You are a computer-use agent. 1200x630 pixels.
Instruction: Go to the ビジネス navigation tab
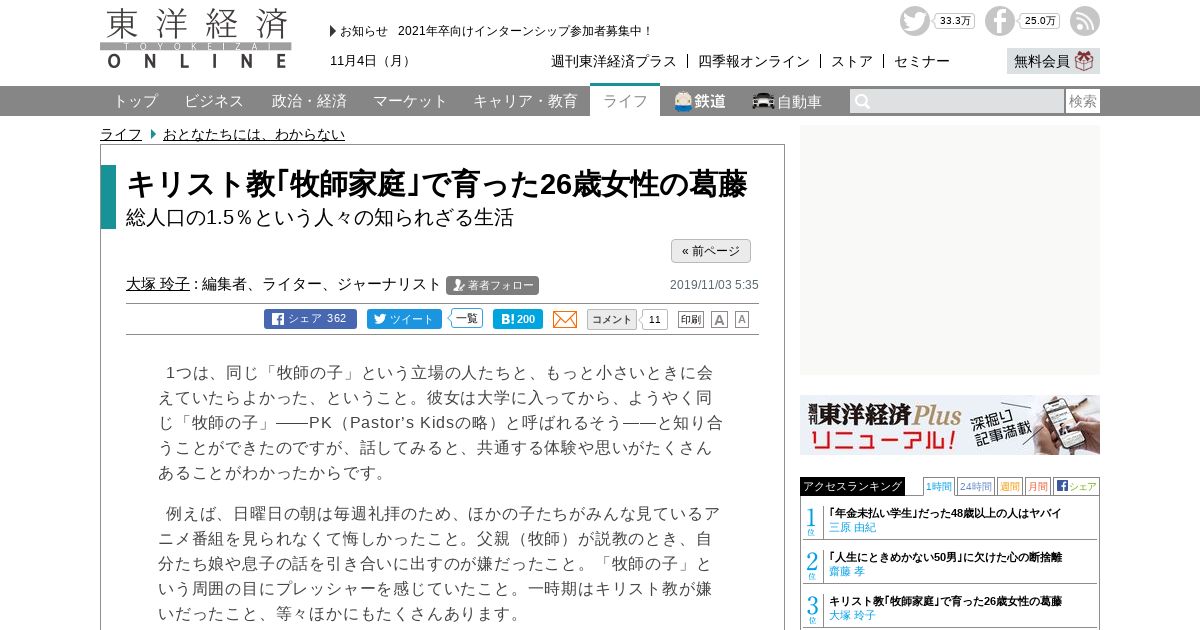[214, 101]
